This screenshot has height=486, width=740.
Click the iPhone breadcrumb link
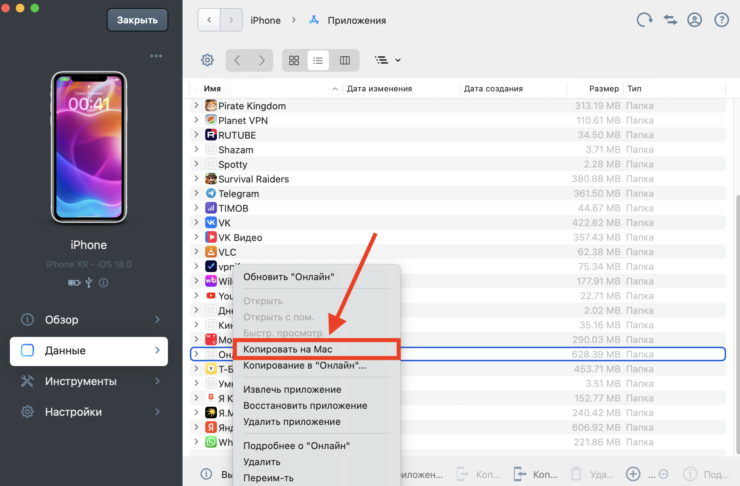pos(265,20)
